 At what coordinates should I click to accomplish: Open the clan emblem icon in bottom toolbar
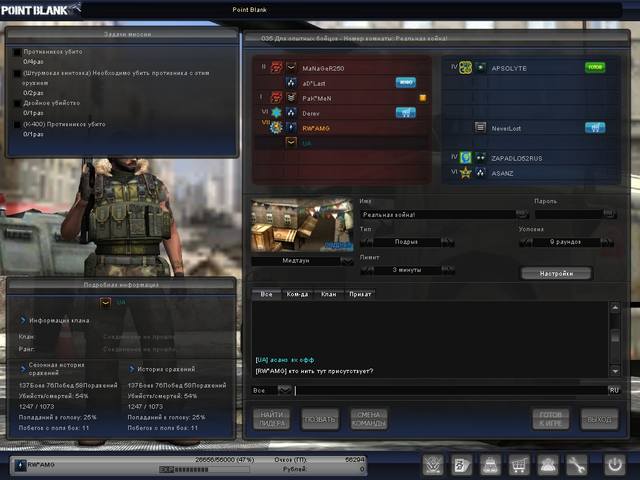[x=433, y=464]
